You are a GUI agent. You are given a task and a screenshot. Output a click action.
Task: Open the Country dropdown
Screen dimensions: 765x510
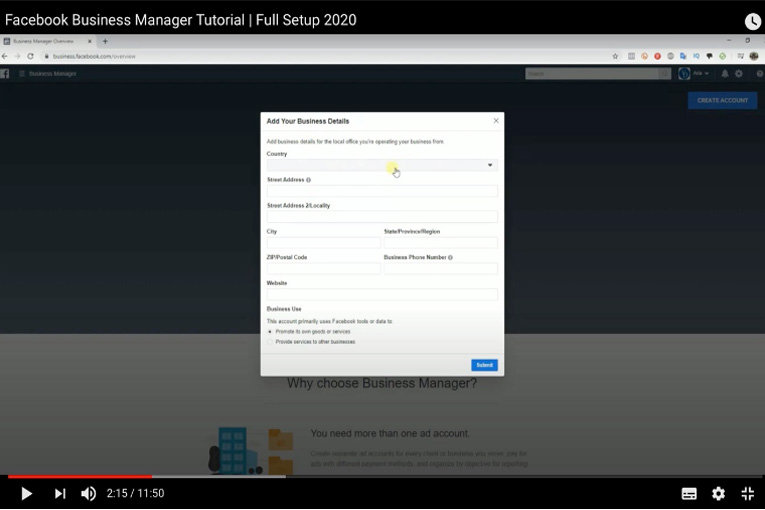pos(382,165)
